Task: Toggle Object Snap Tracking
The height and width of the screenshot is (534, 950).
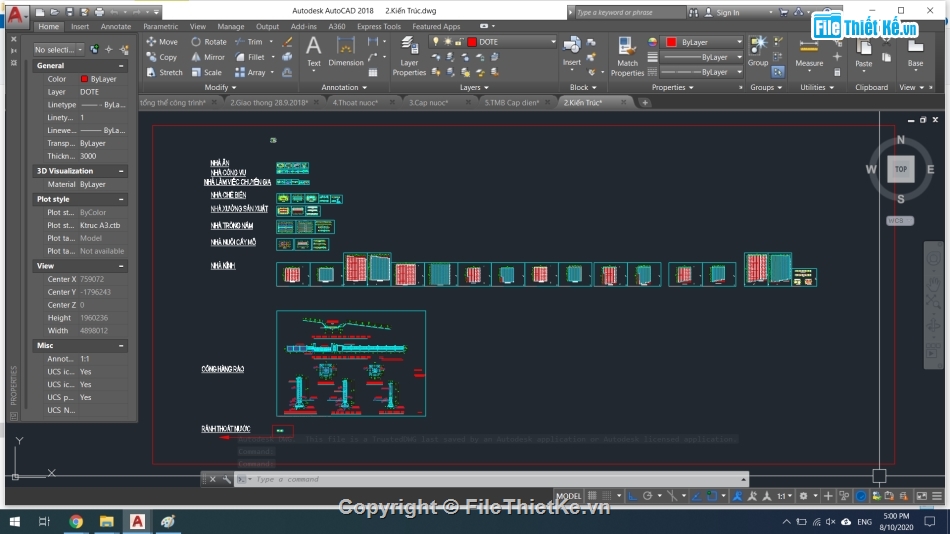Action: click(x=696, y=496)
